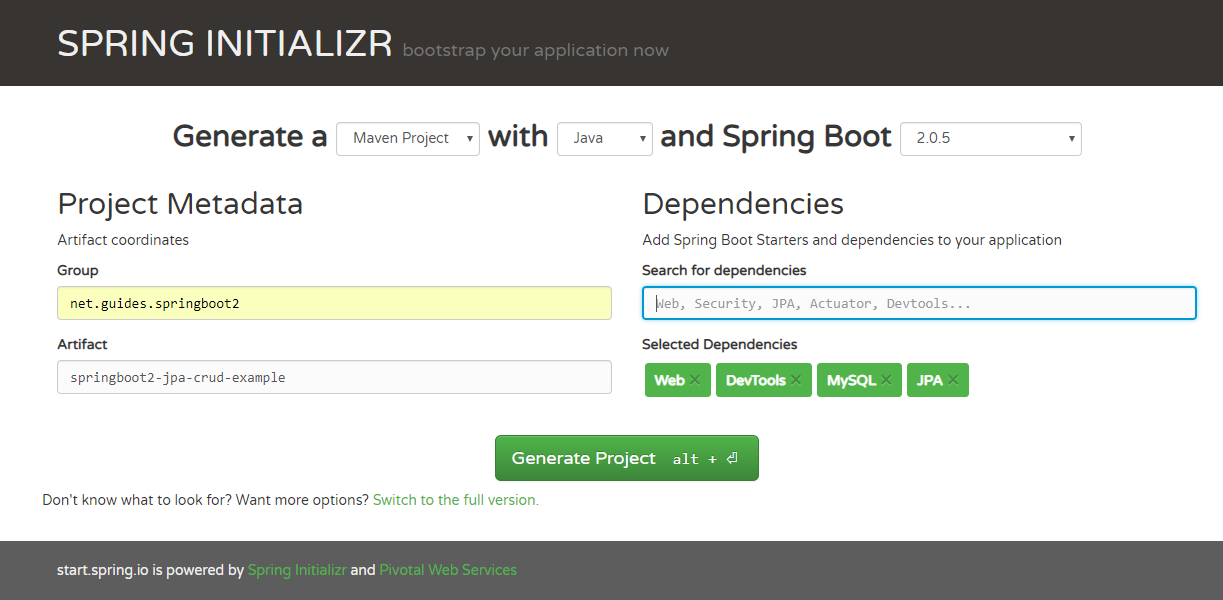Open the Pivotal Web Services link

448,569
